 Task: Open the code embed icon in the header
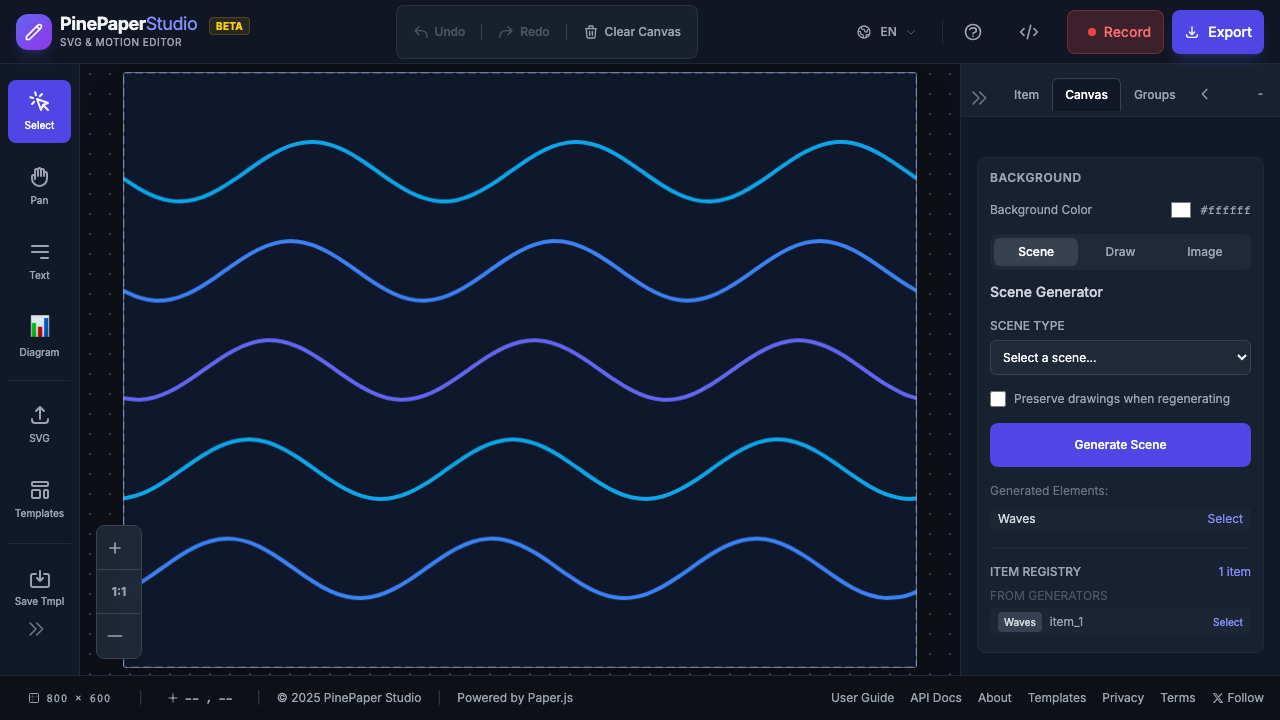tap(1029, 31)
